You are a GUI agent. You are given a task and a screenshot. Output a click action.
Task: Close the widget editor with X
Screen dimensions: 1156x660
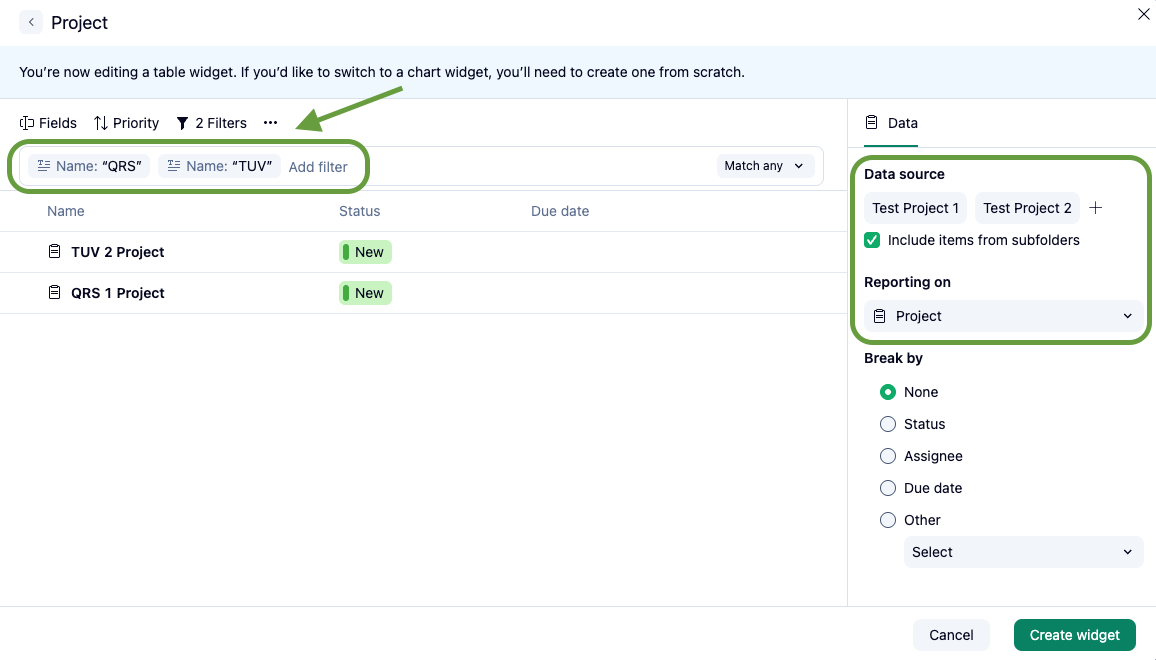tap(1144, 14)
